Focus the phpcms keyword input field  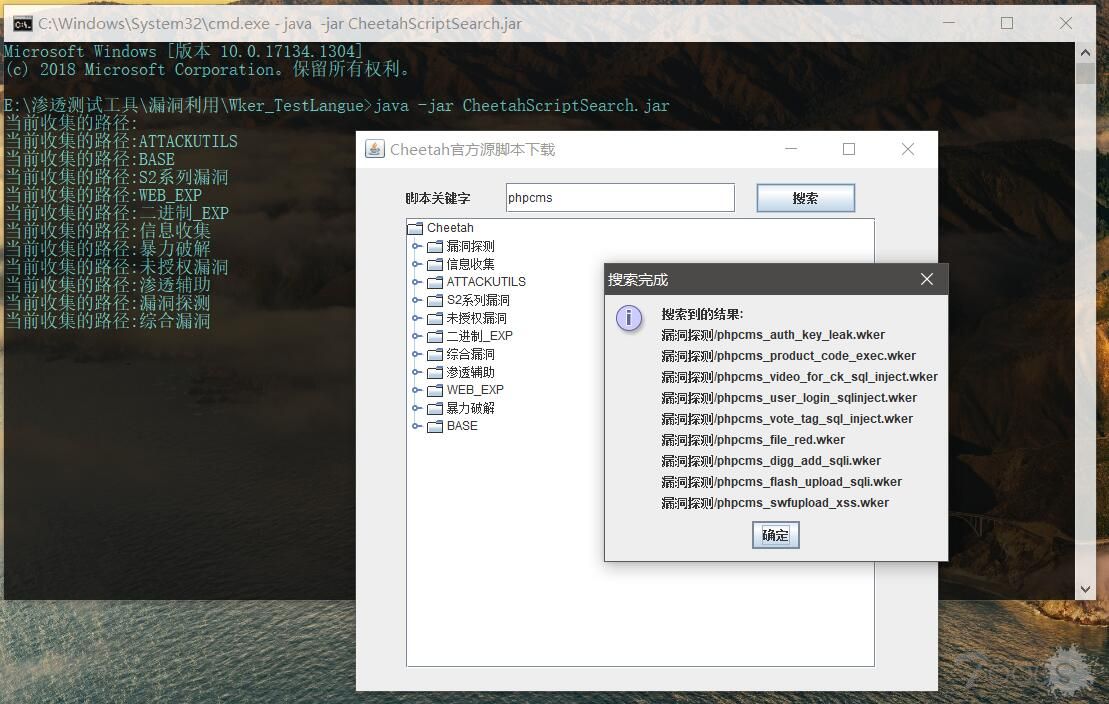(x=620, y=197)
